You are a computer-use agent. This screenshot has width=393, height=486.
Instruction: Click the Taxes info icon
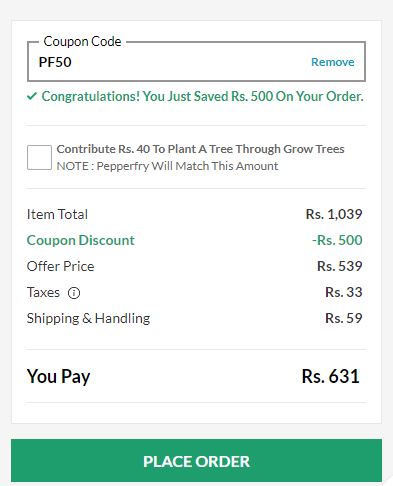click(74, 293)
